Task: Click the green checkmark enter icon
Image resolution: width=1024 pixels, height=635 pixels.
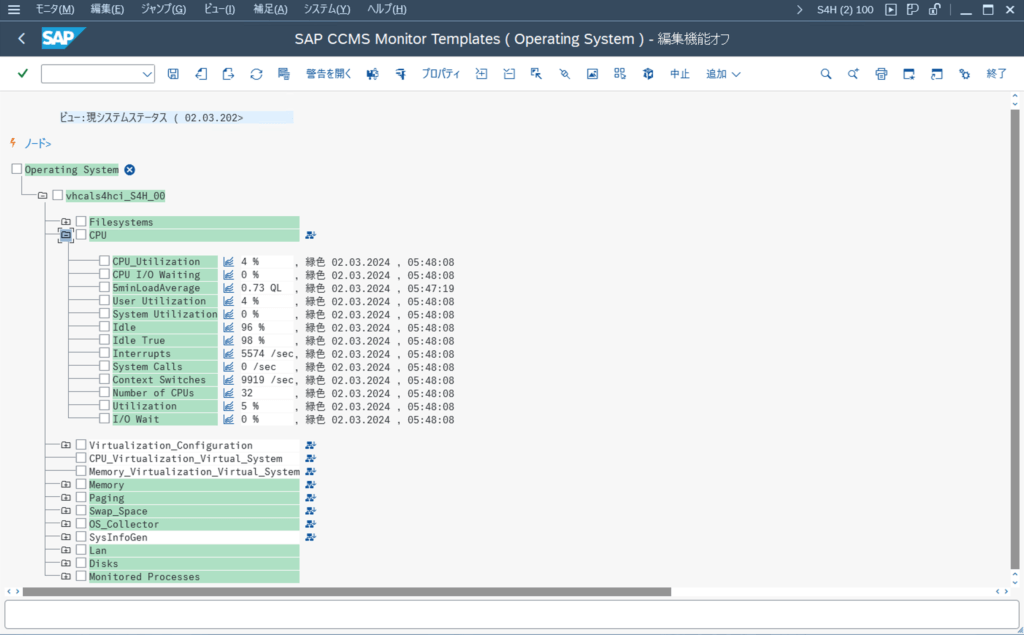Action: 23,74
